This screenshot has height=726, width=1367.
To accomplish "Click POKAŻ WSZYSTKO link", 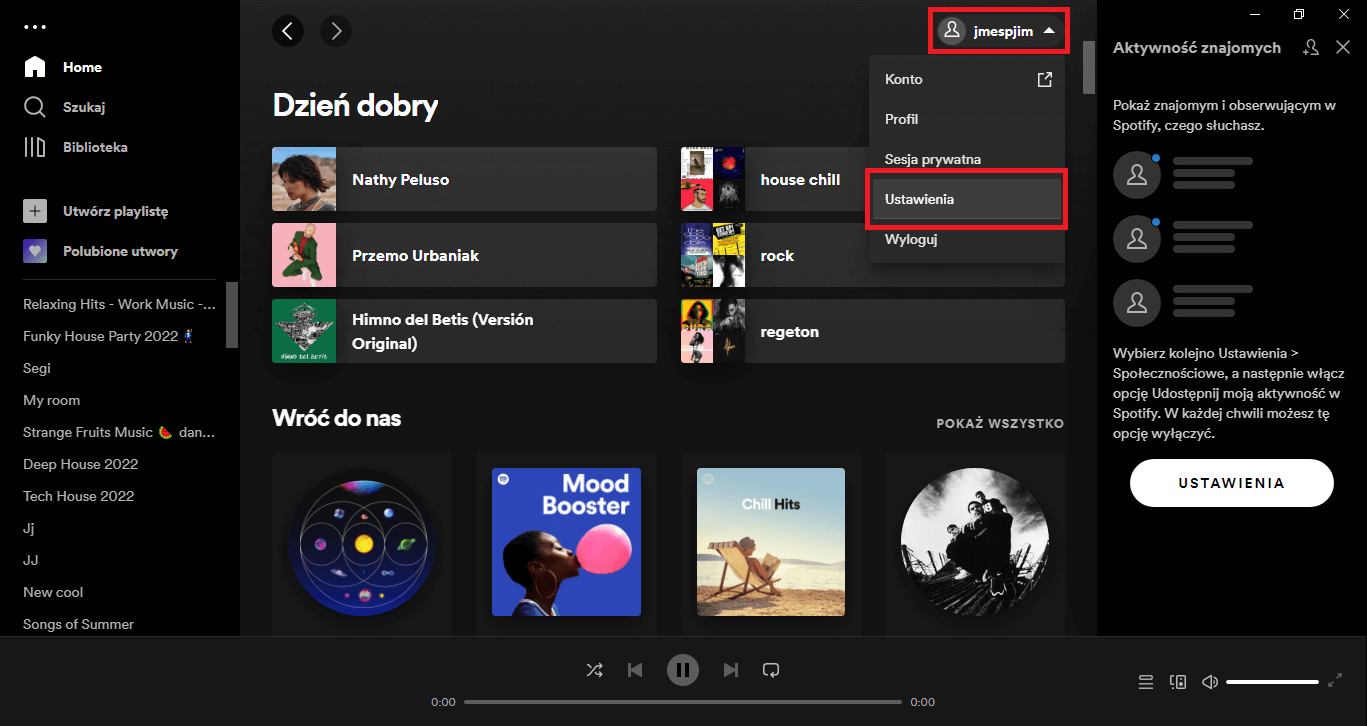I will click(x=1000, y=423).
